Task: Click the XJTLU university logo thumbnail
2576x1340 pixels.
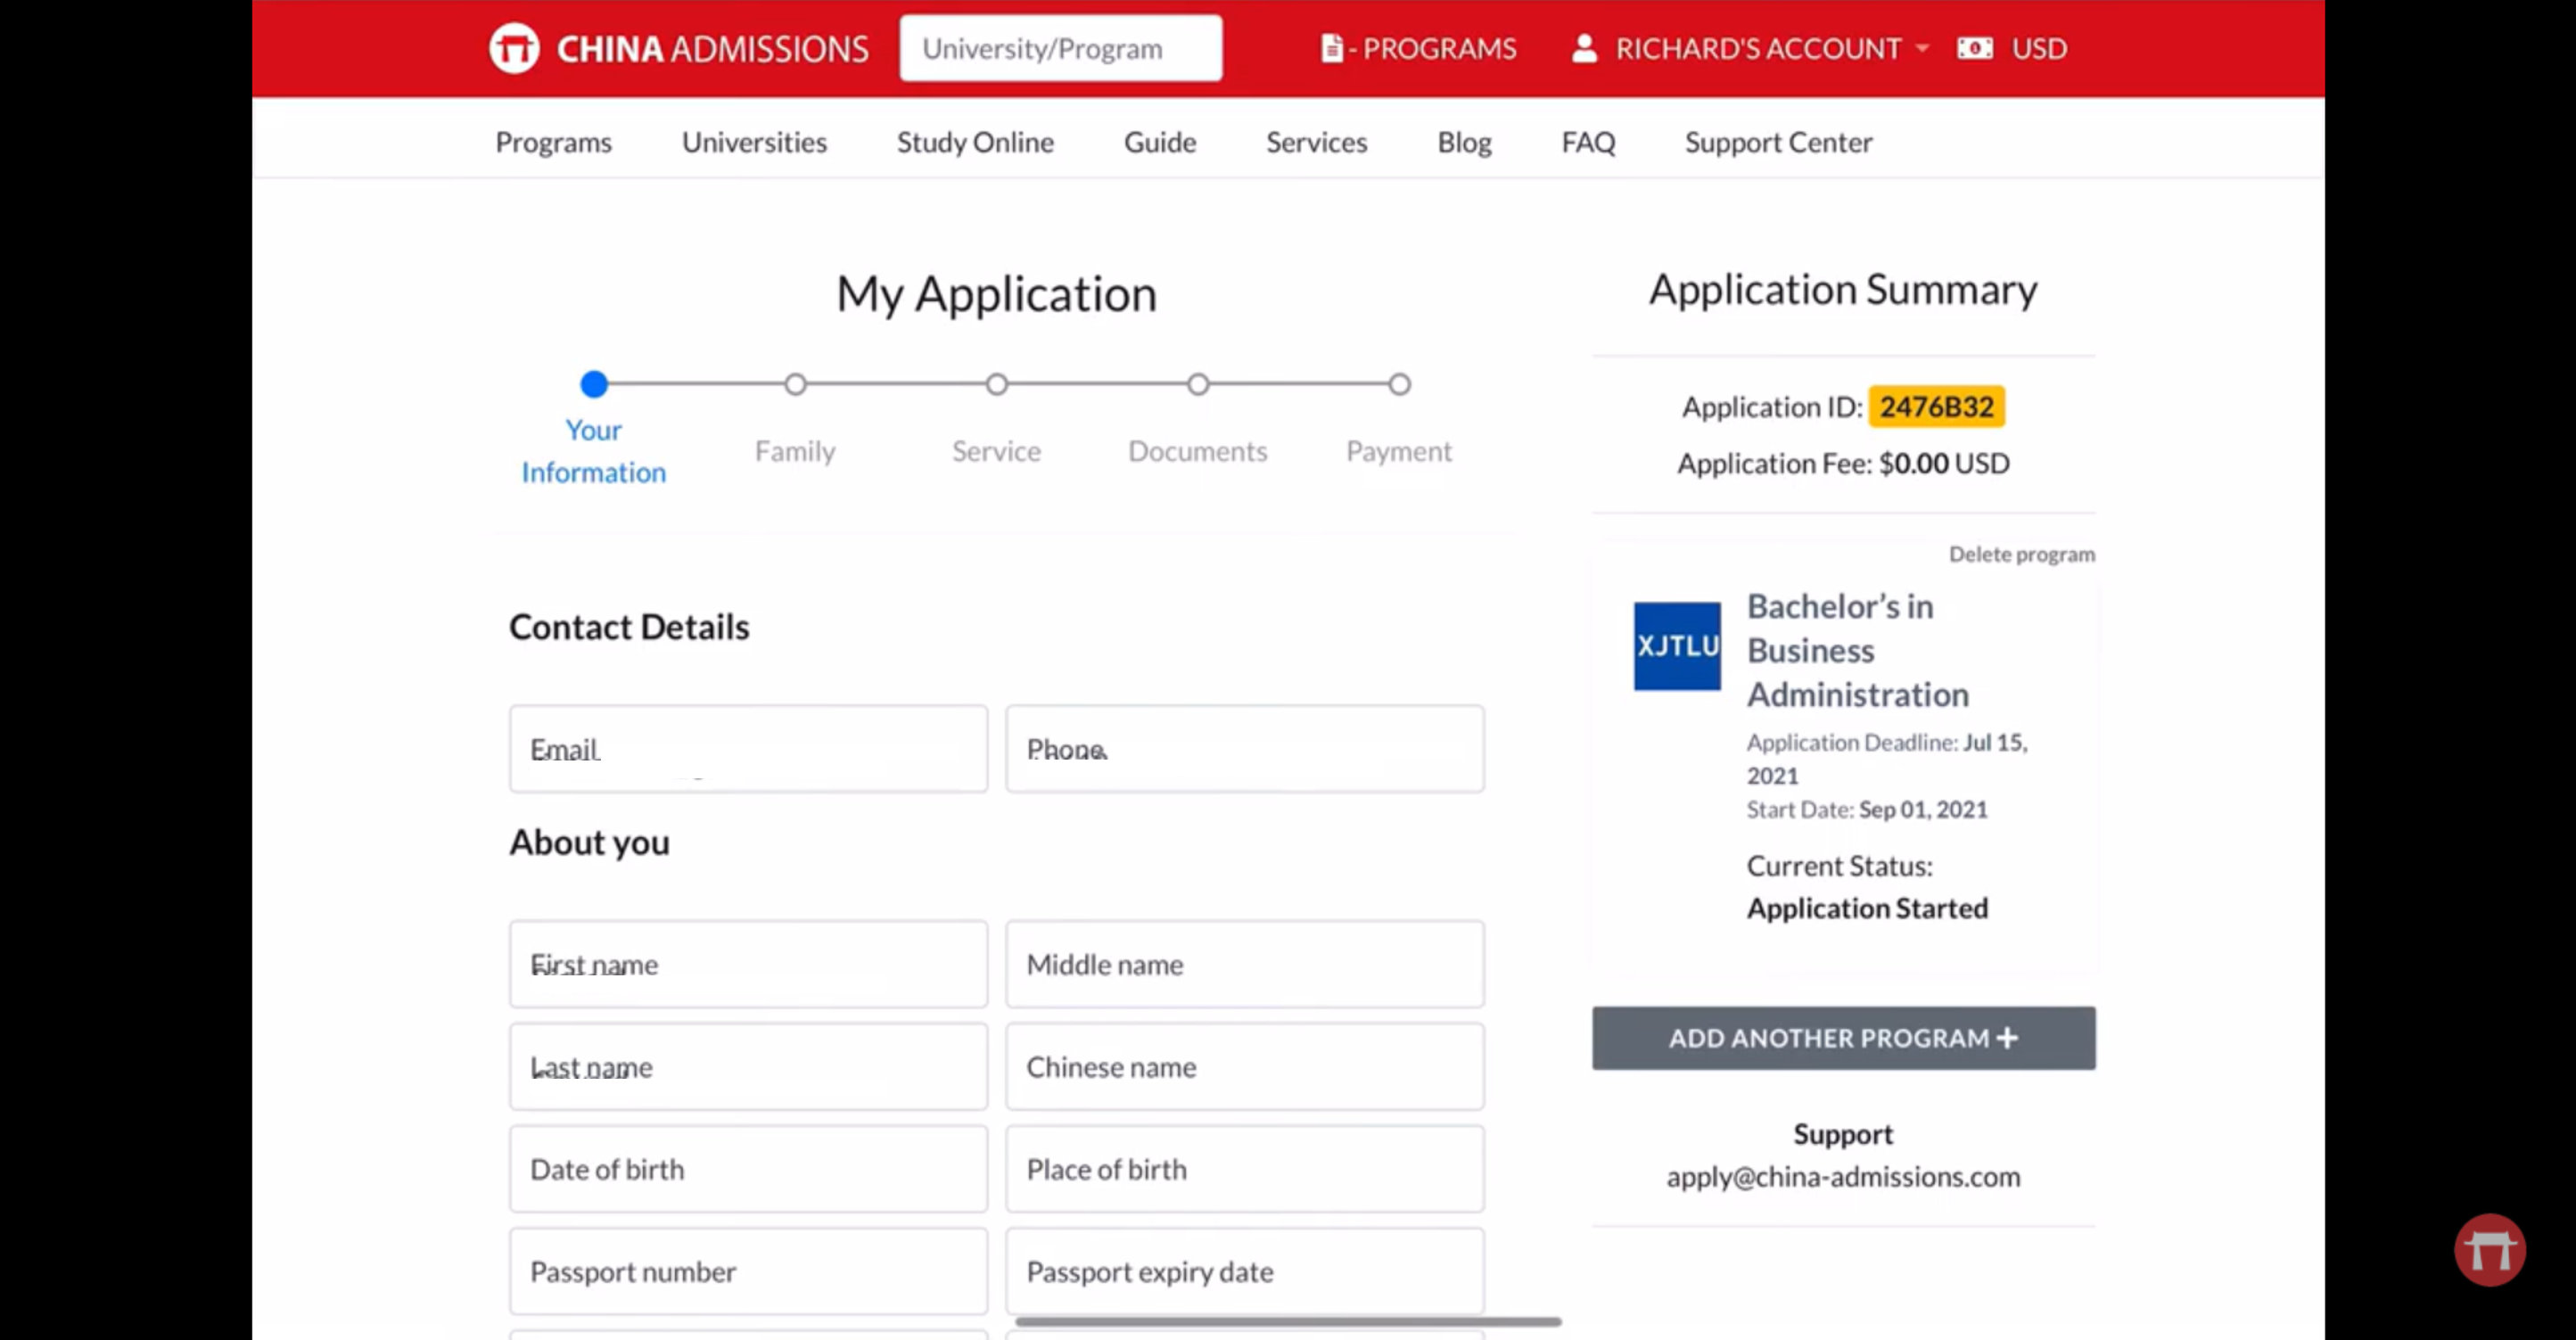Action: click(x=1677, y=646)
